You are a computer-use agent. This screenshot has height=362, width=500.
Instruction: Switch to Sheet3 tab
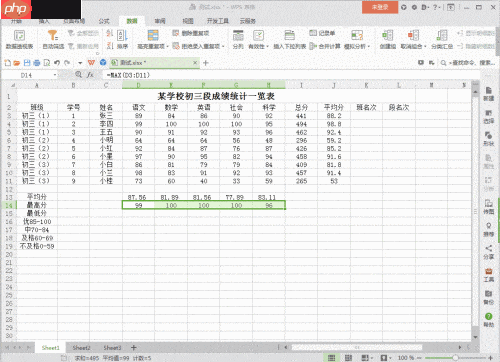(112, 348)
